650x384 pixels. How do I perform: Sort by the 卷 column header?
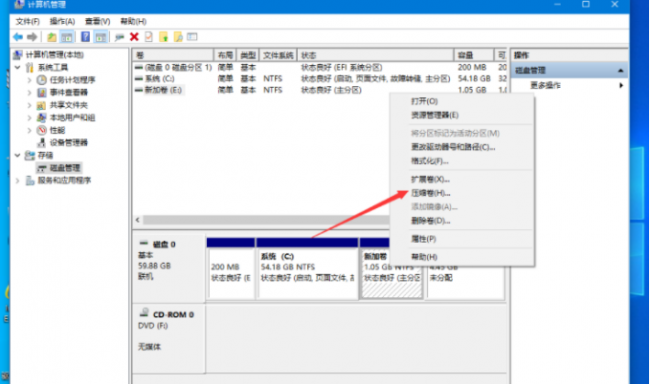(173, 55)
